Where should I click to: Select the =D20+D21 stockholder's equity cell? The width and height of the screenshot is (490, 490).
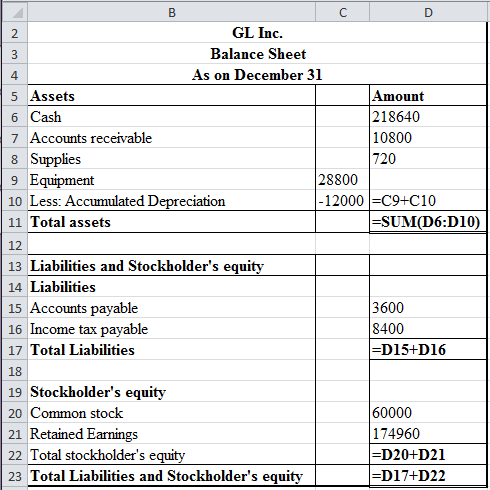coord(428,455)
